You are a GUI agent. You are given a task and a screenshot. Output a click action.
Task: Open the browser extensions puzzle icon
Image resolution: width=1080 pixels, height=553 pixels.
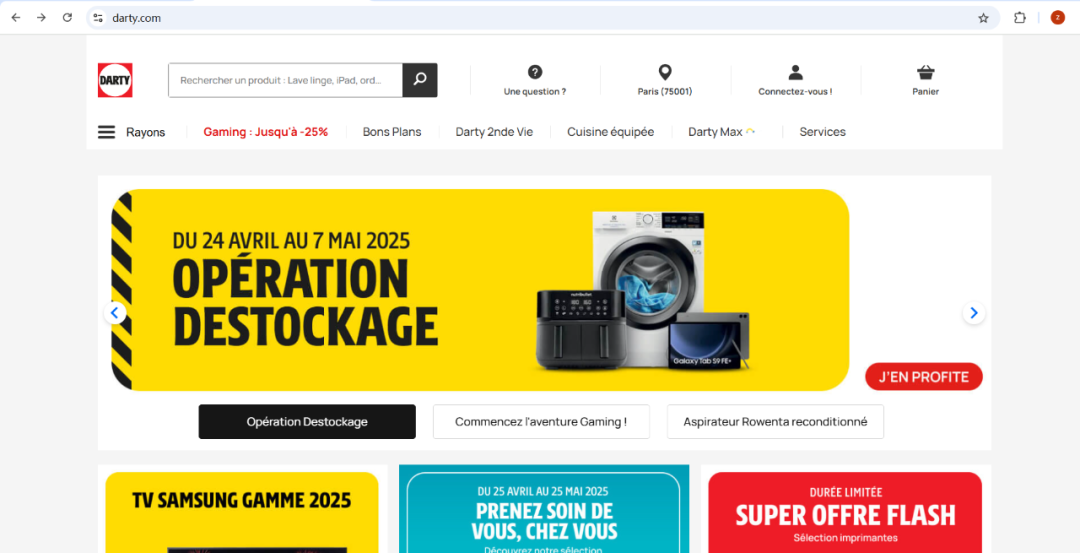[1020, 18]
